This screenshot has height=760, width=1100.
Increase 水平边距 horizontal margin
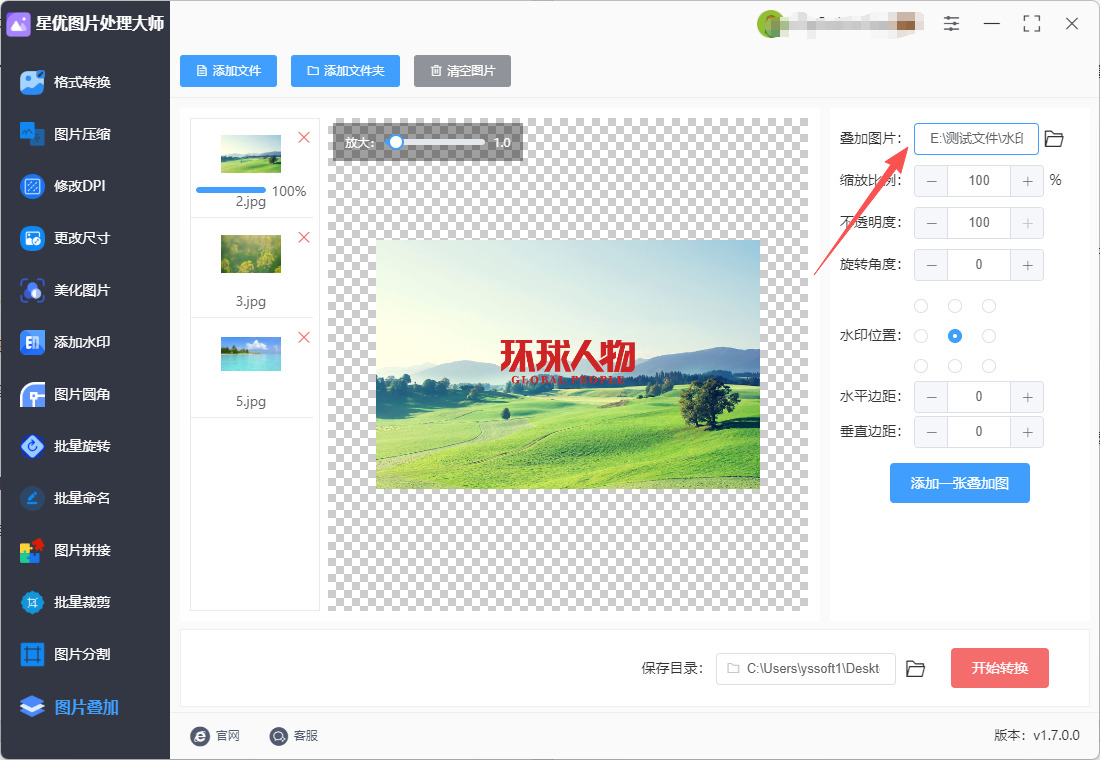1027,397
